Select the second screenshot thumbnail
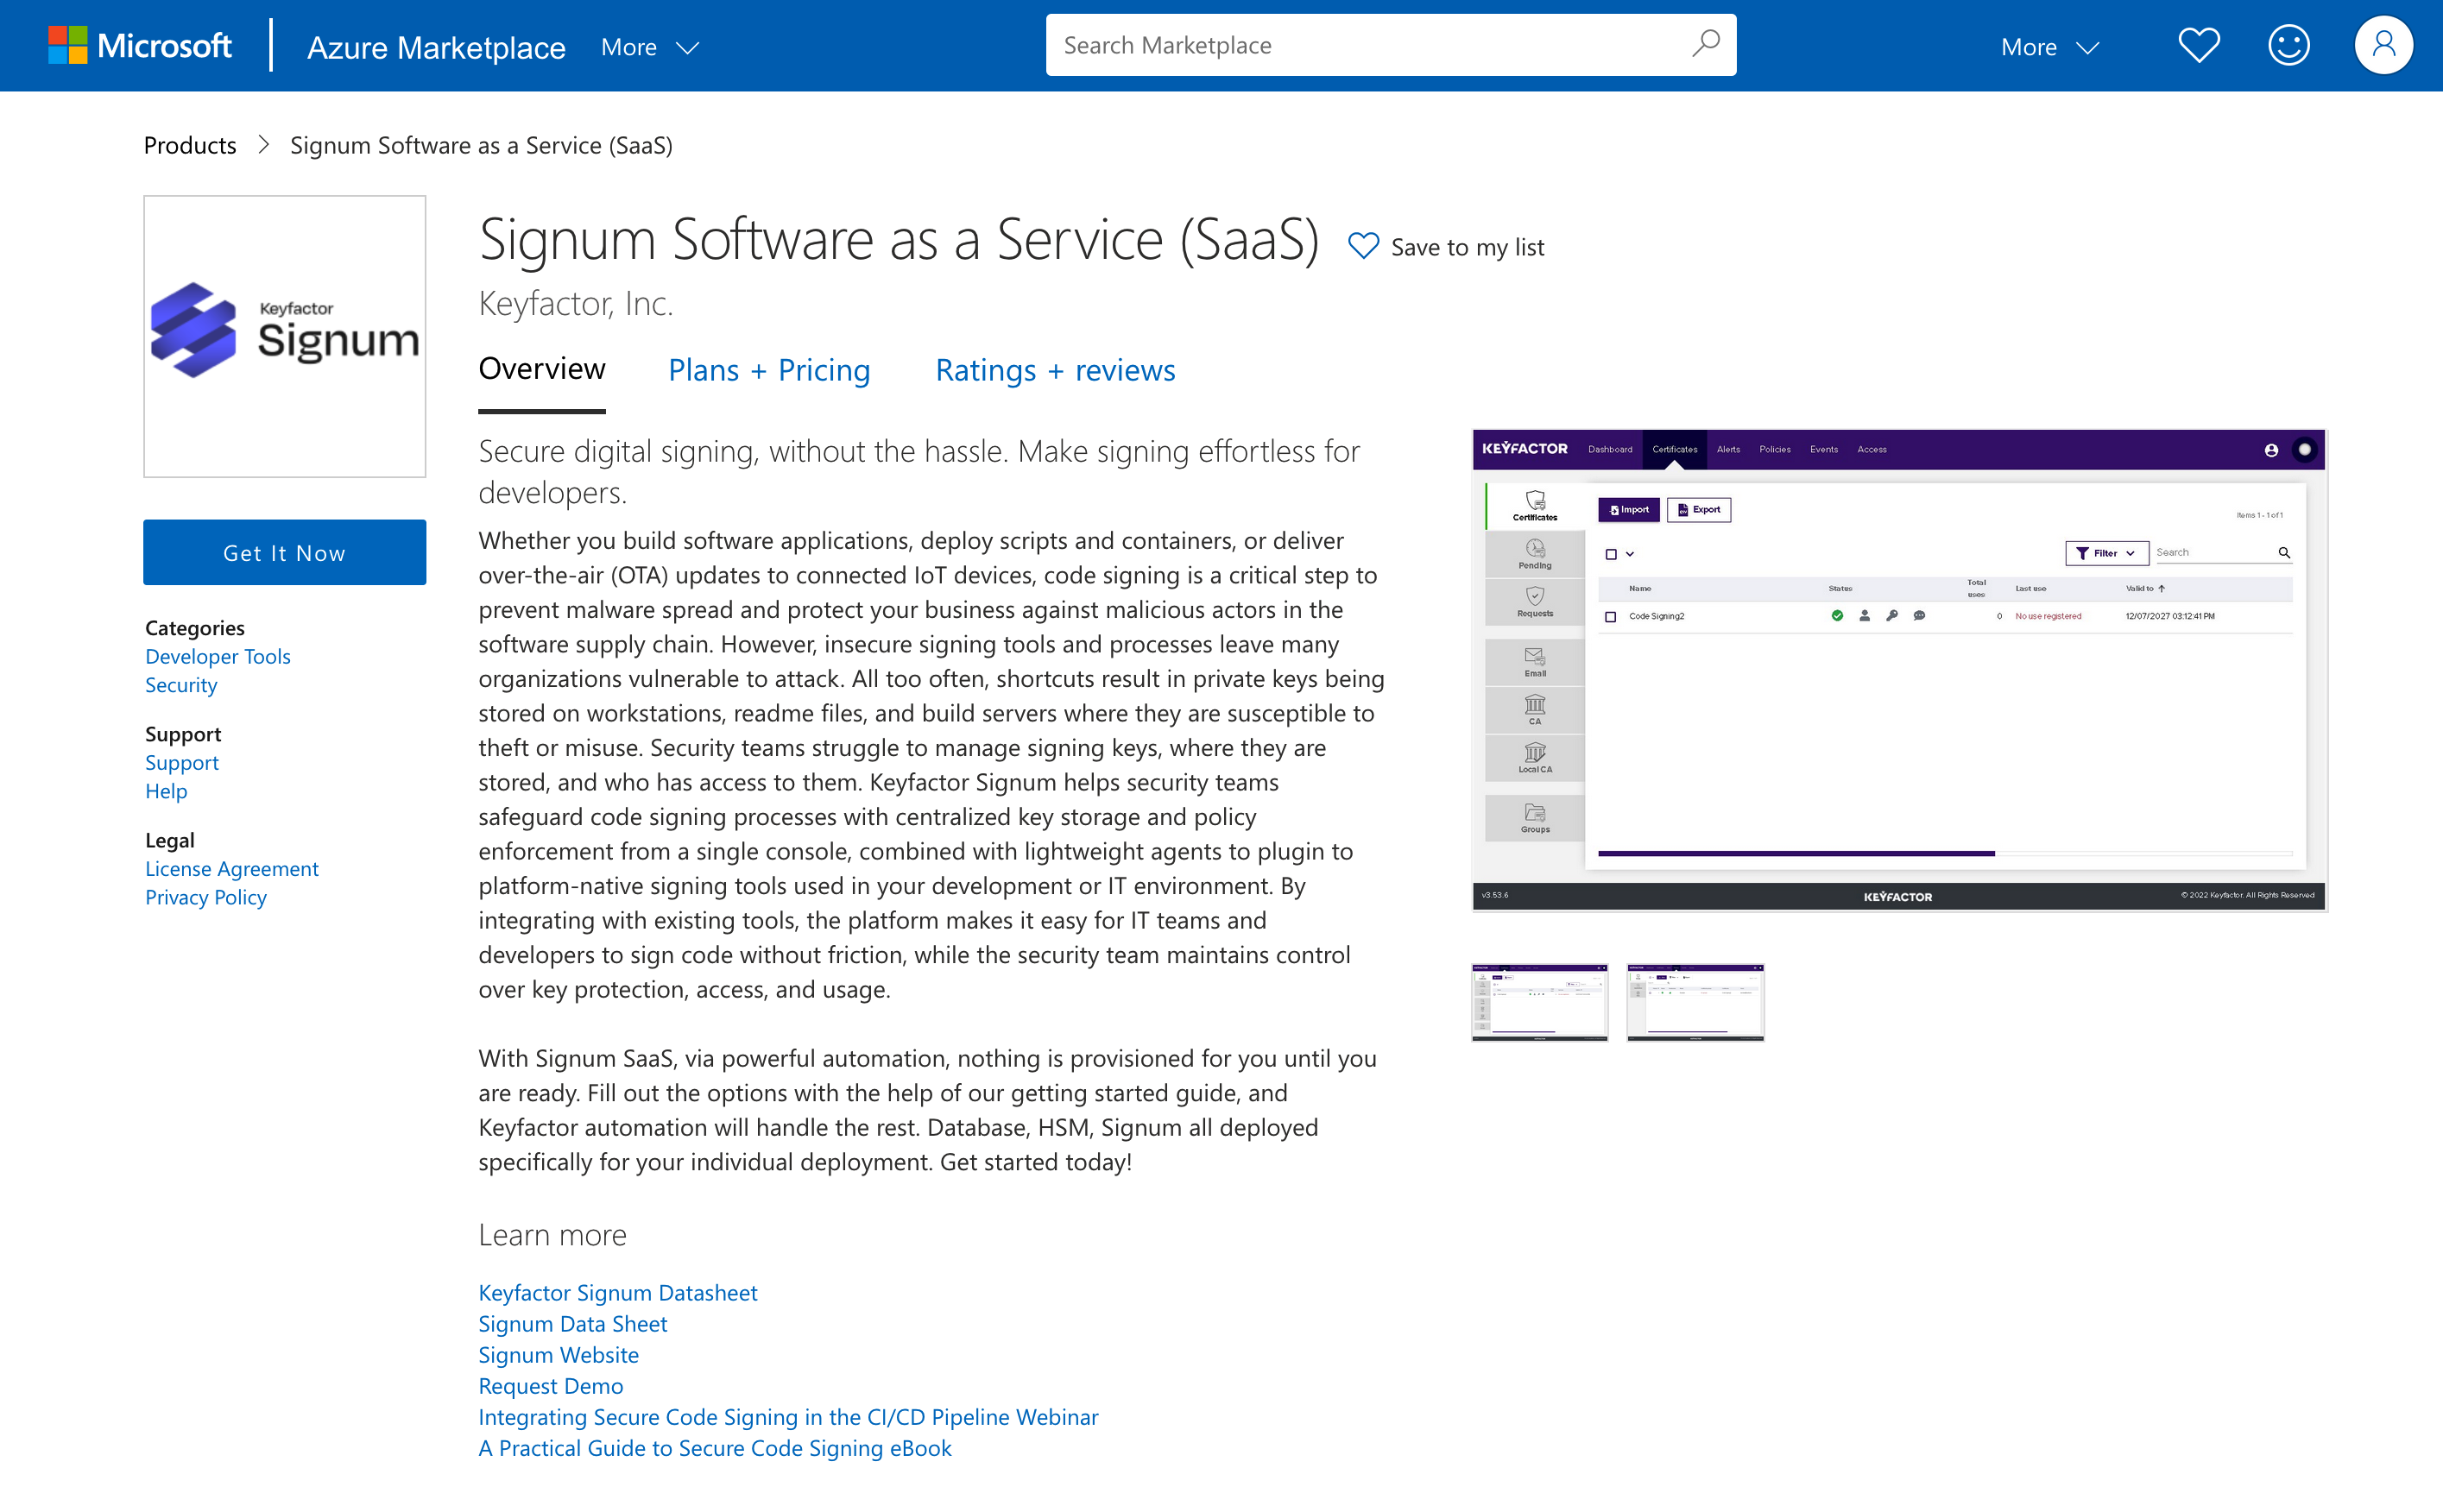Viewport: 2443px width, 1512px height. (1695, 1002)
